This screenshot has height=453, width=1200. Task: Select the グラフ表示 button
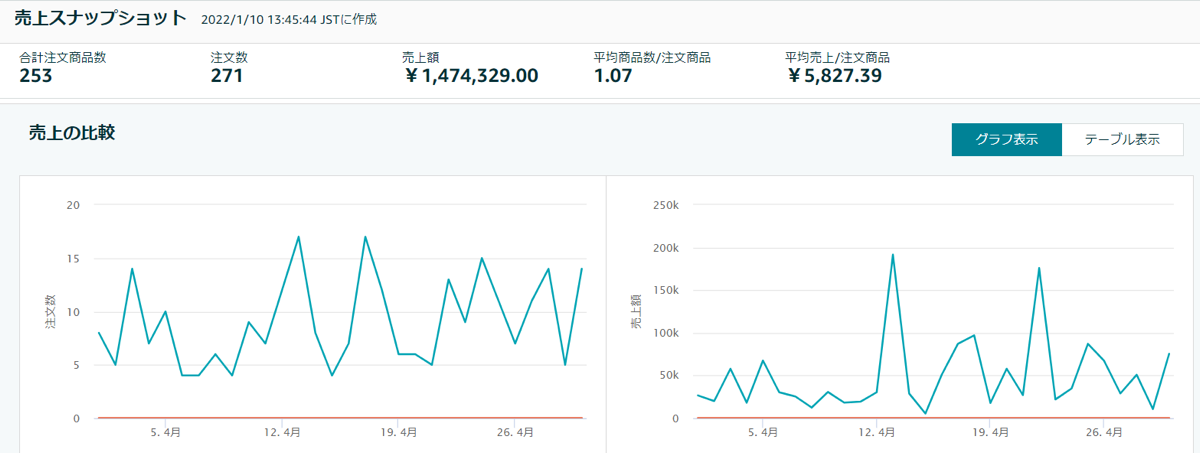(1005, 140)
